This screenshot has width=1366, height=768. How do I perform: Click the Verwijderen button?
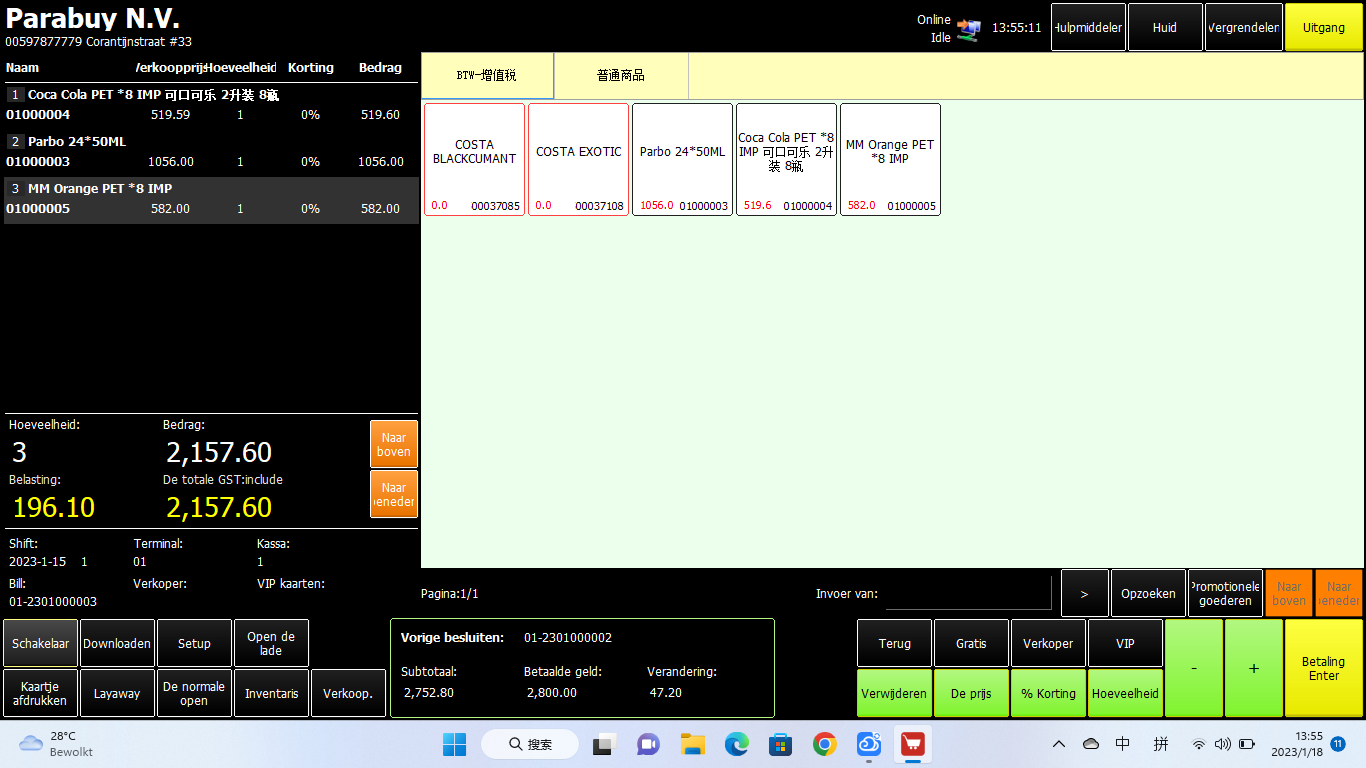[x=894, y=693]
